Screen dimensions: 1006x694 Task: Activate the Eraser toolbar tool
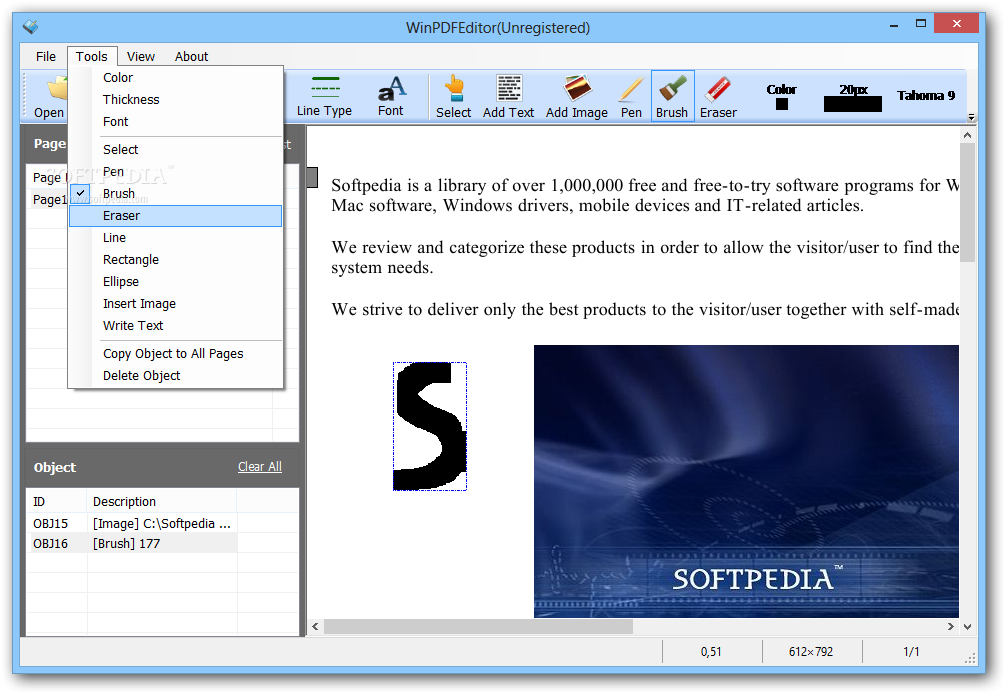(x=718, y=96)
